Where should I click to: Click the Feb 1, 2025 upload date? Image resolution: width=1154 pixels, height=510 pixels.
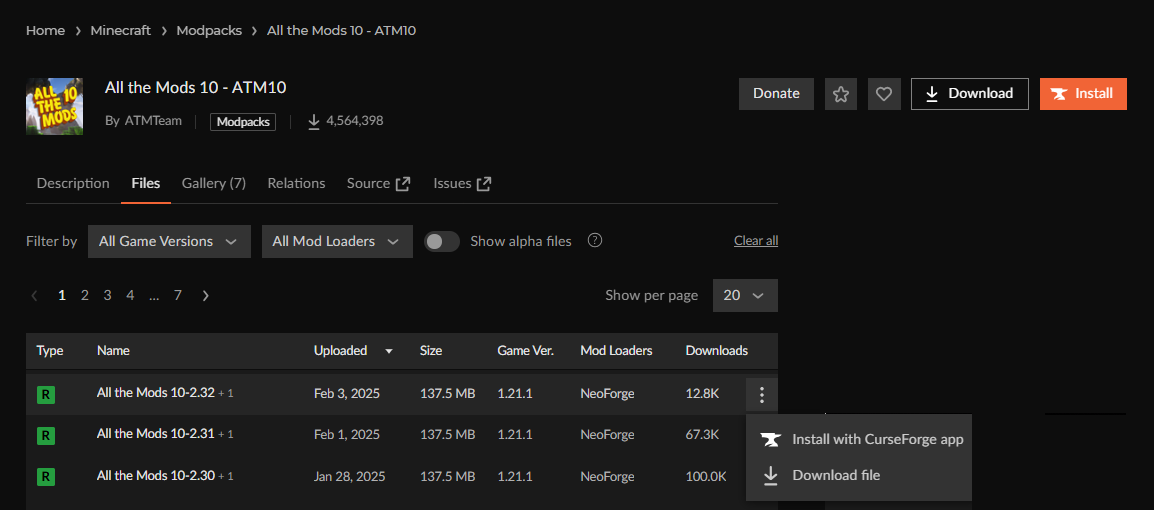click(347, 435)
